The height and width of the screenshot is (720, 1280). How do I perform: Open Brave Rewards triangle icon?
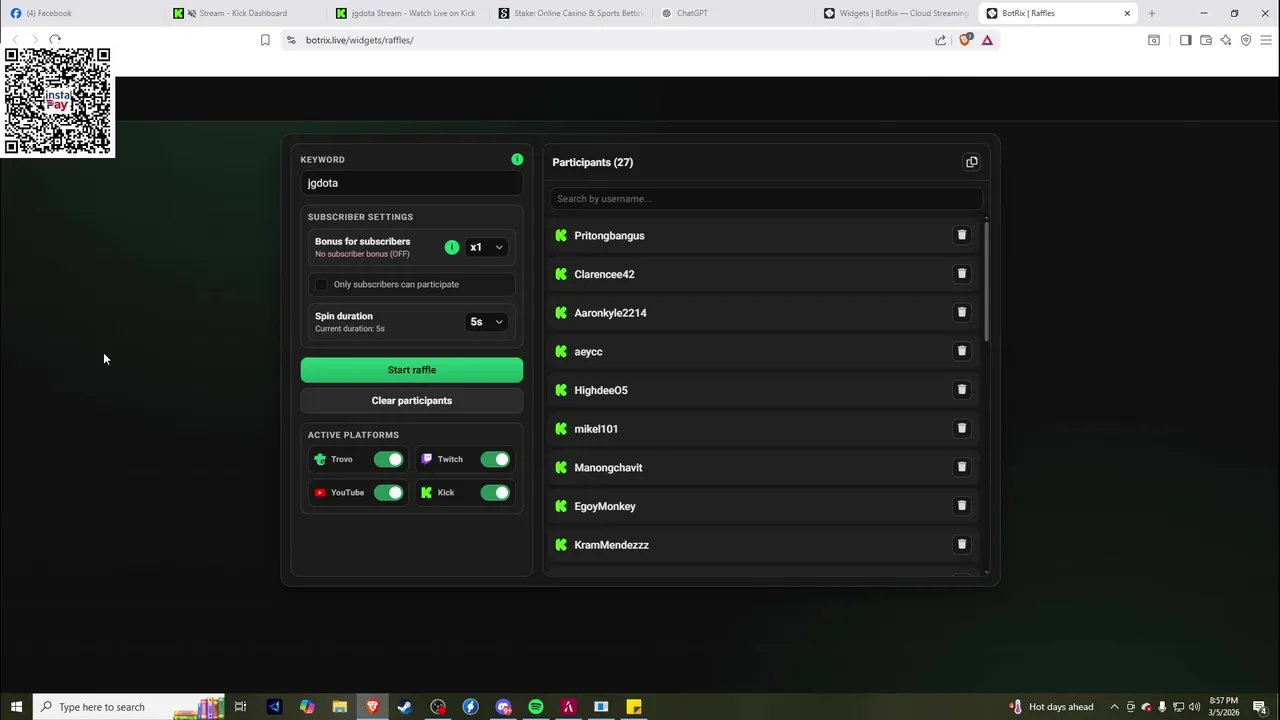click(x=987, y=40)
